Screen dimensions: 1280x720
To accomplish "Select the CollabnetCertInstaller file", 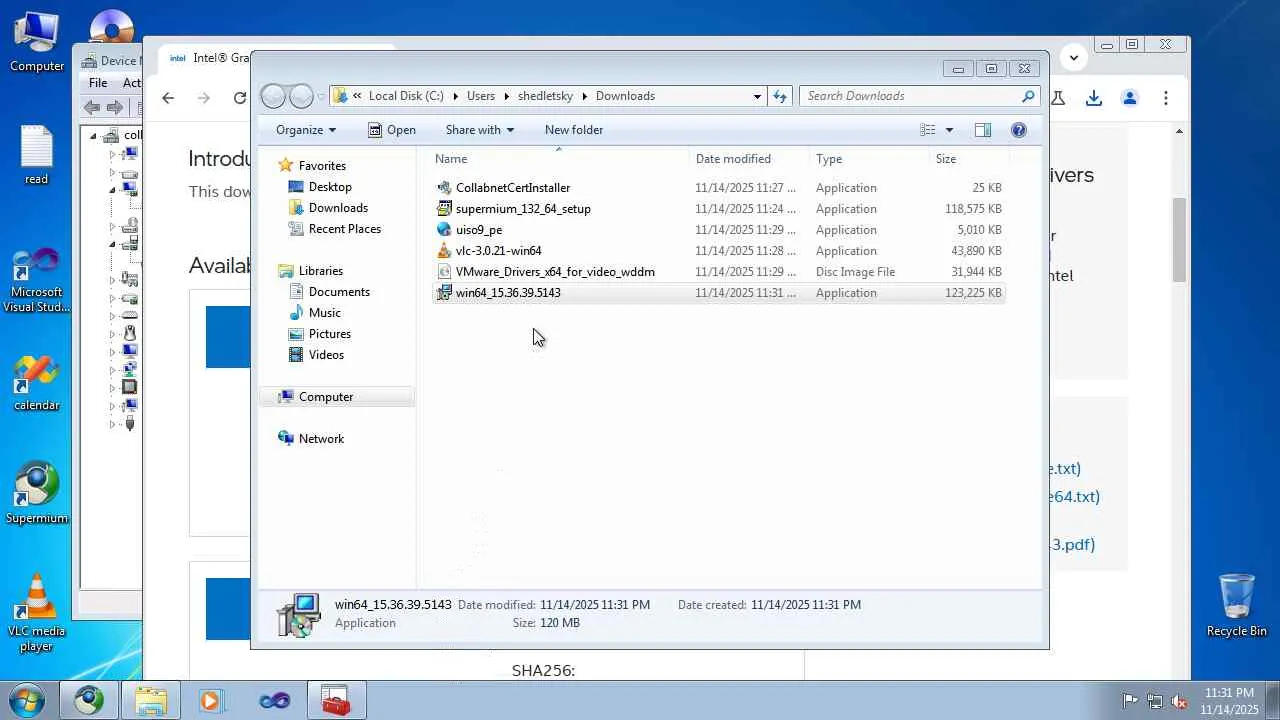I will point(718,188).
